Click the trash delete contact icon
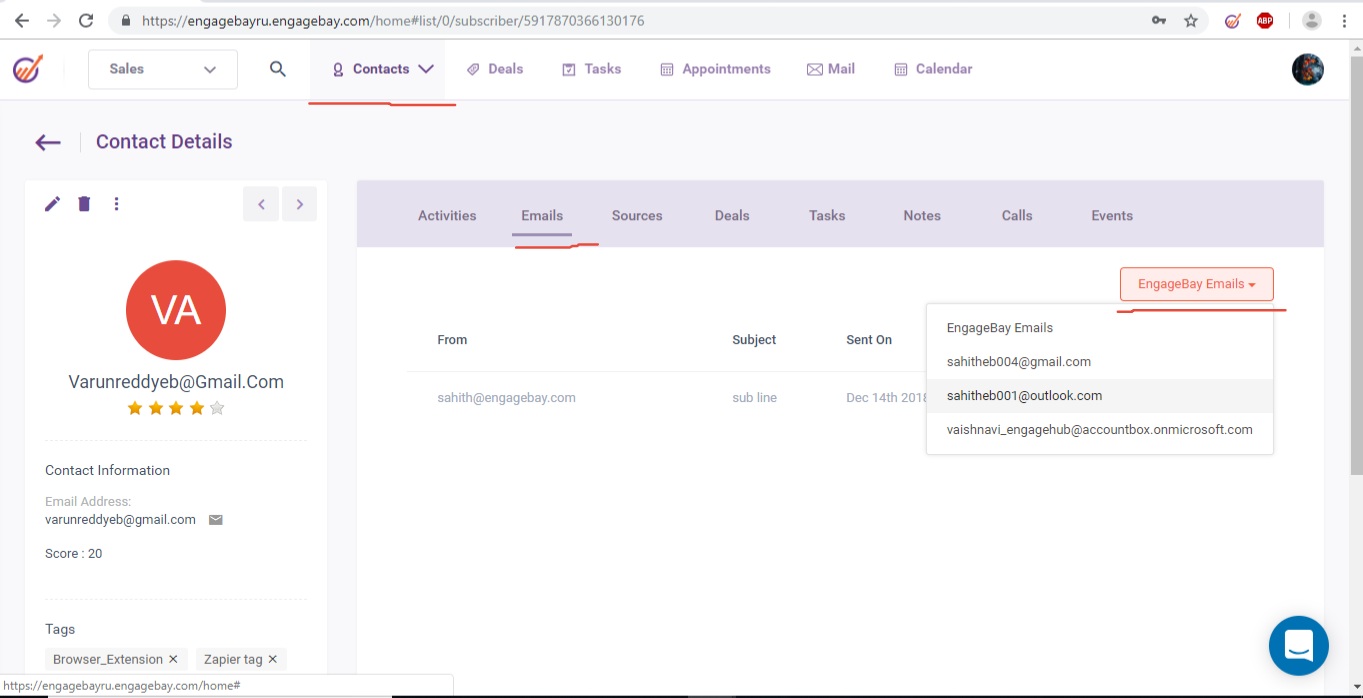This screenshot has height=698, width=1363. pyautogui.click(x=84, y=204)
